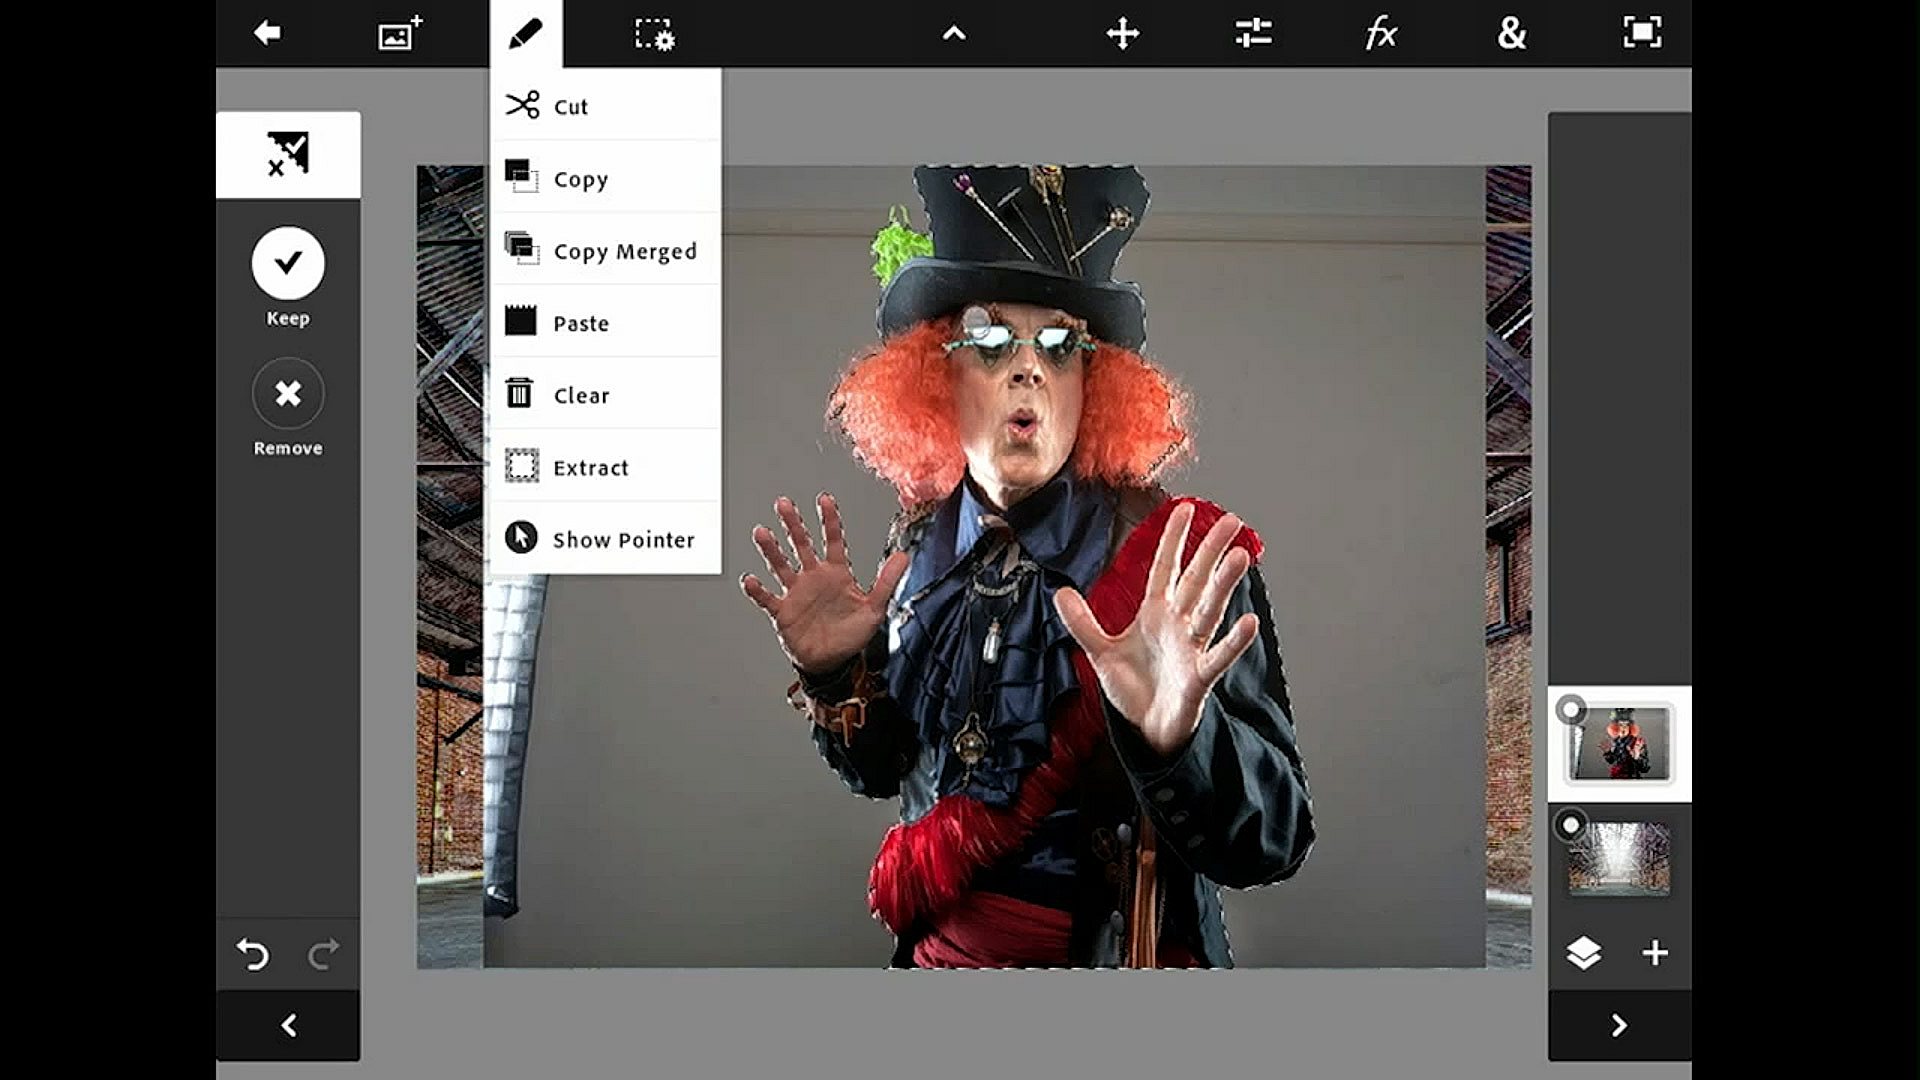Select Extract from the edit menu
Image resolution: width=1920 pixels, height=1080 pixels.
point(605,466)
